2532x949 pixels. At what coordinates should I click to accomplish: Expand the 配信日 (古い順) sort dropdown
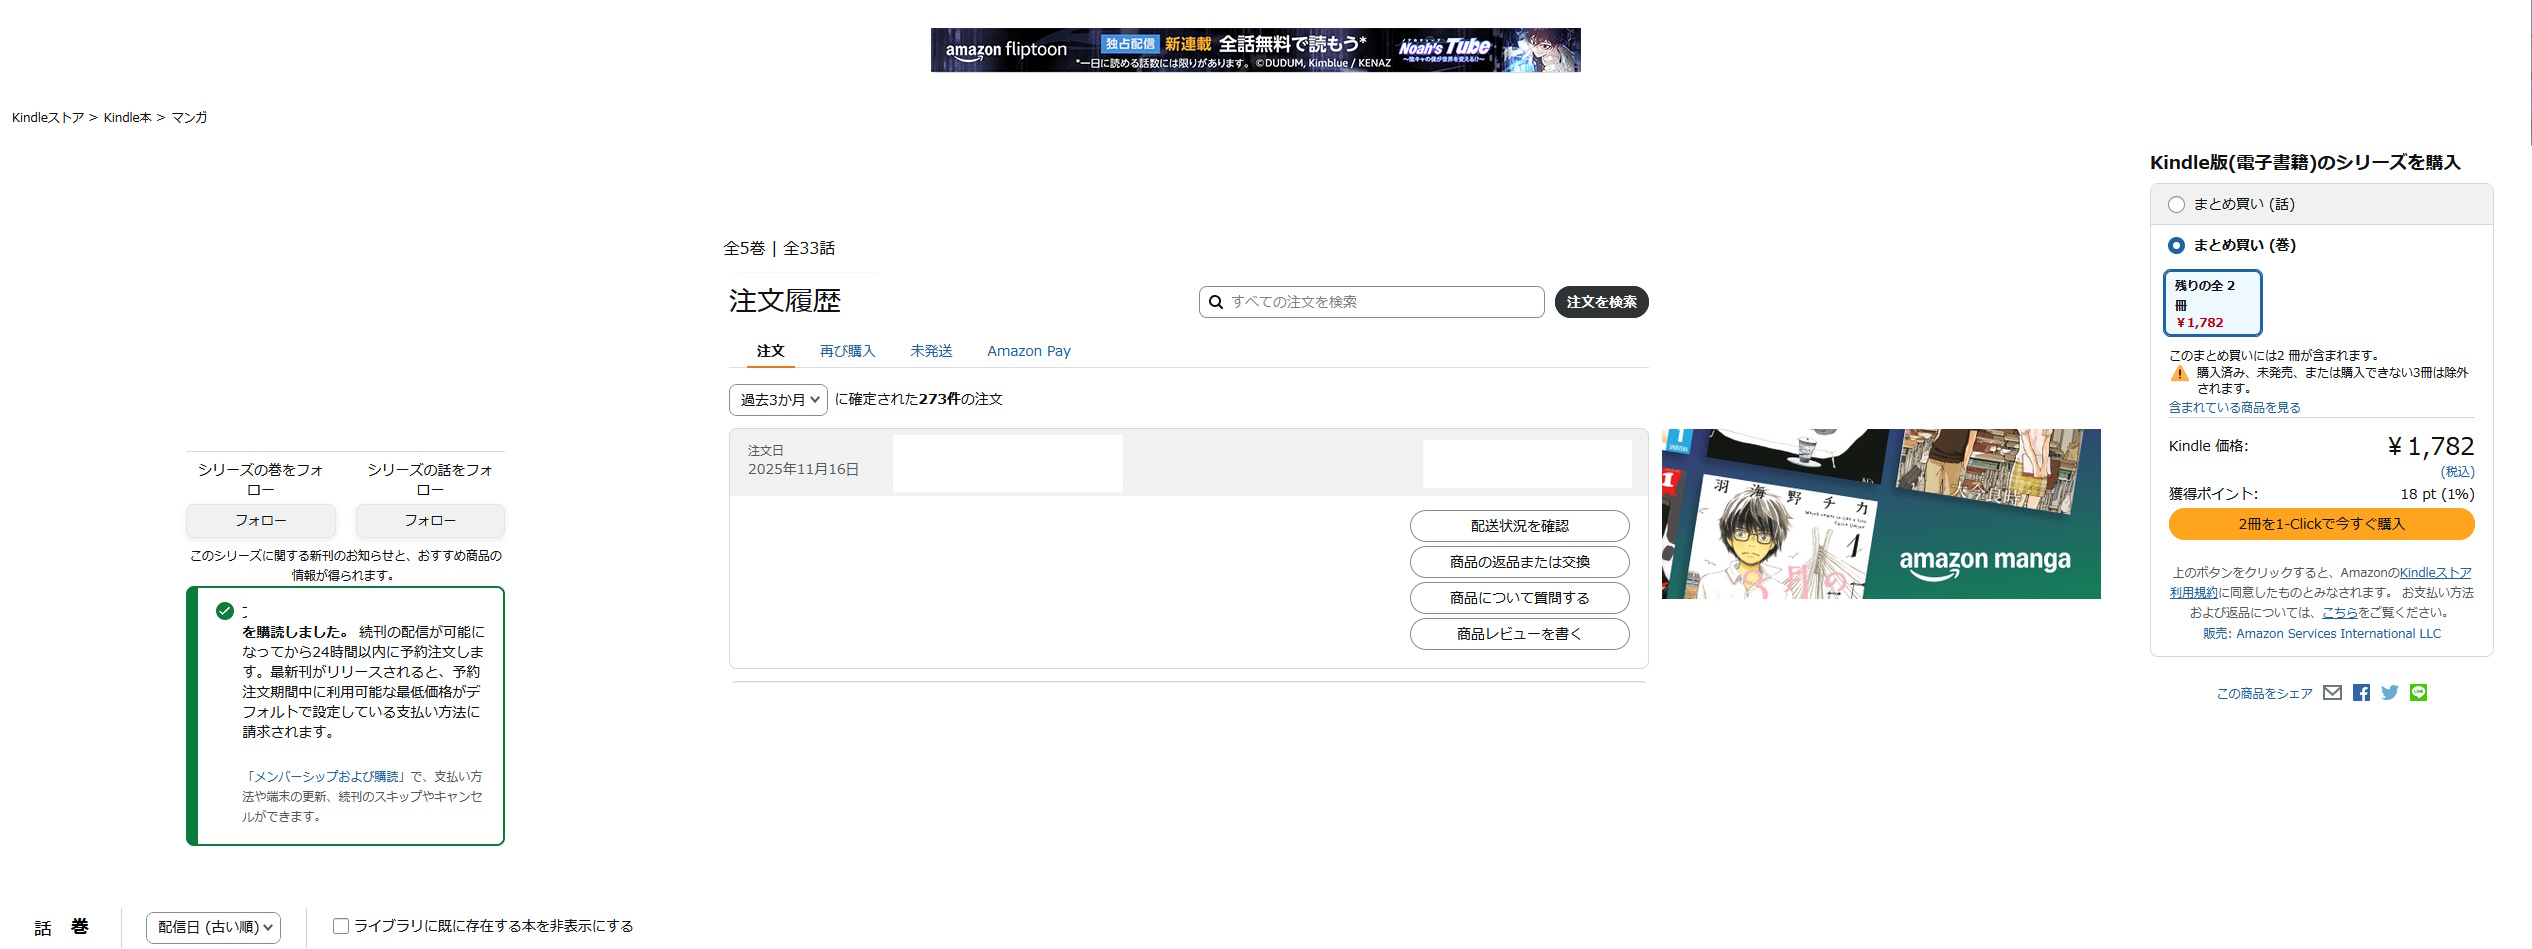(x=213, y=928)
